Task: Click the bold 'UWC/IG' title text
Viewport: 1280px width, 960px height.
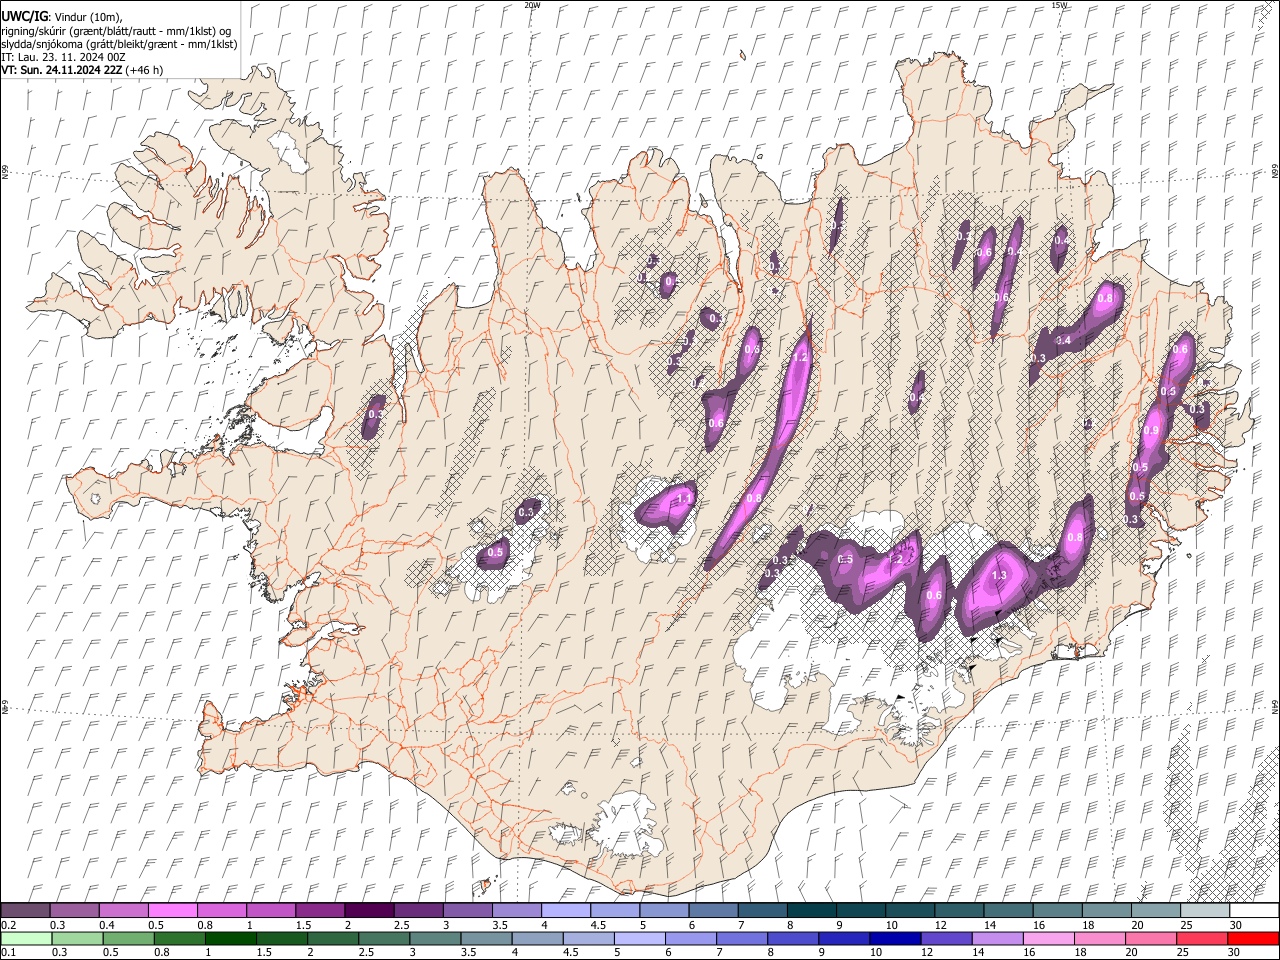Action: [24, 16]
